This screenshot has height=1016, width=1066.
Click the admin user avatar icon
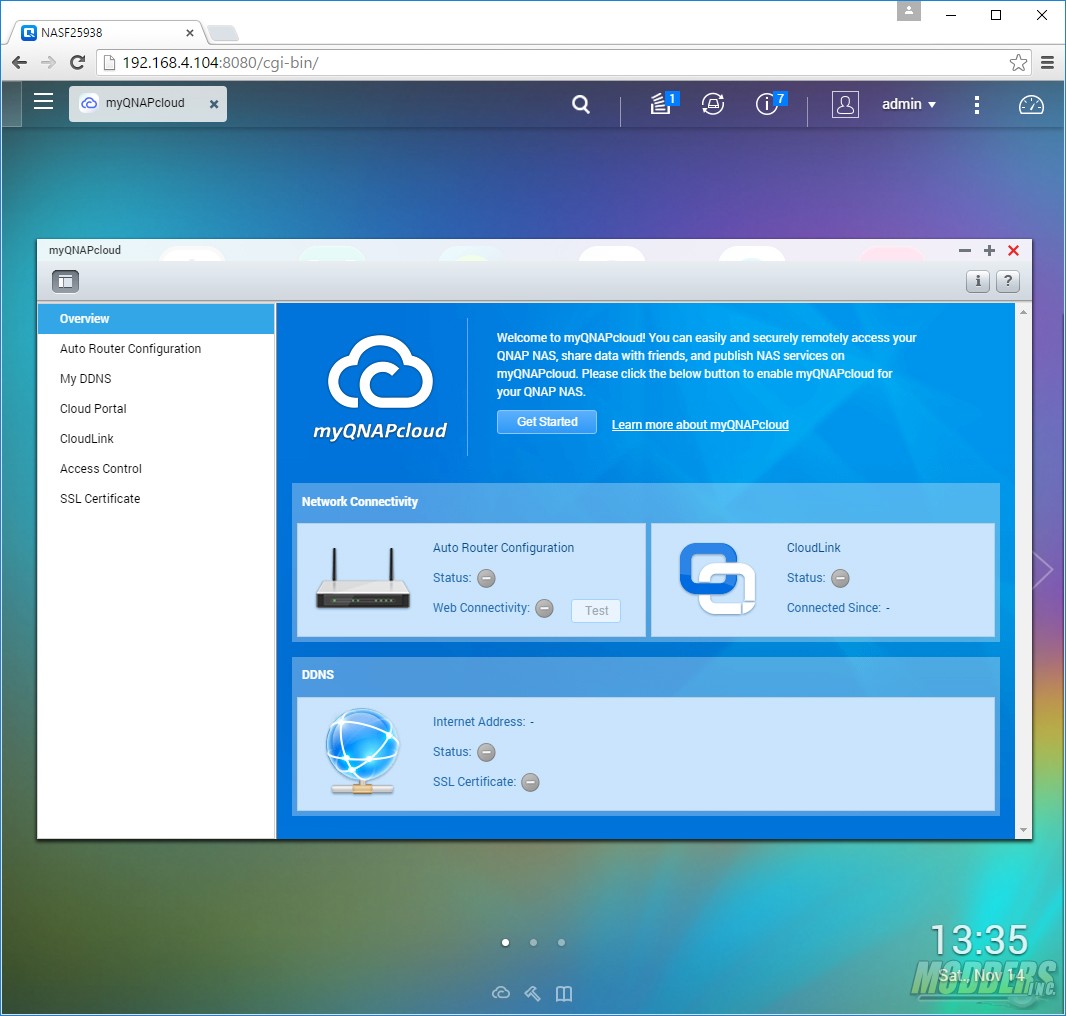point(845,105)
